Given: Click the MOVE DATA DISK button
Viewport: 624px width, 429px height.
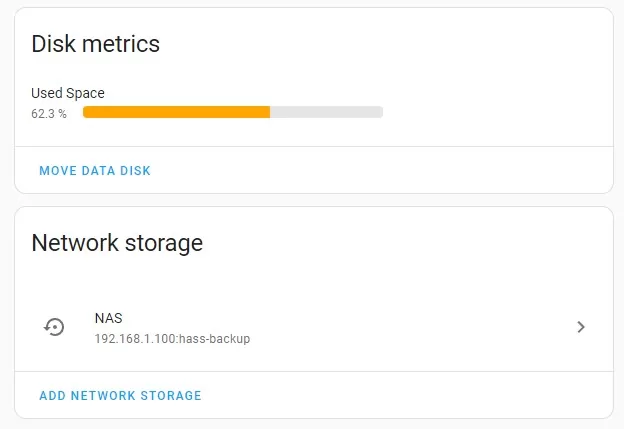Looking at the screenshot, I should click(95, 171).
